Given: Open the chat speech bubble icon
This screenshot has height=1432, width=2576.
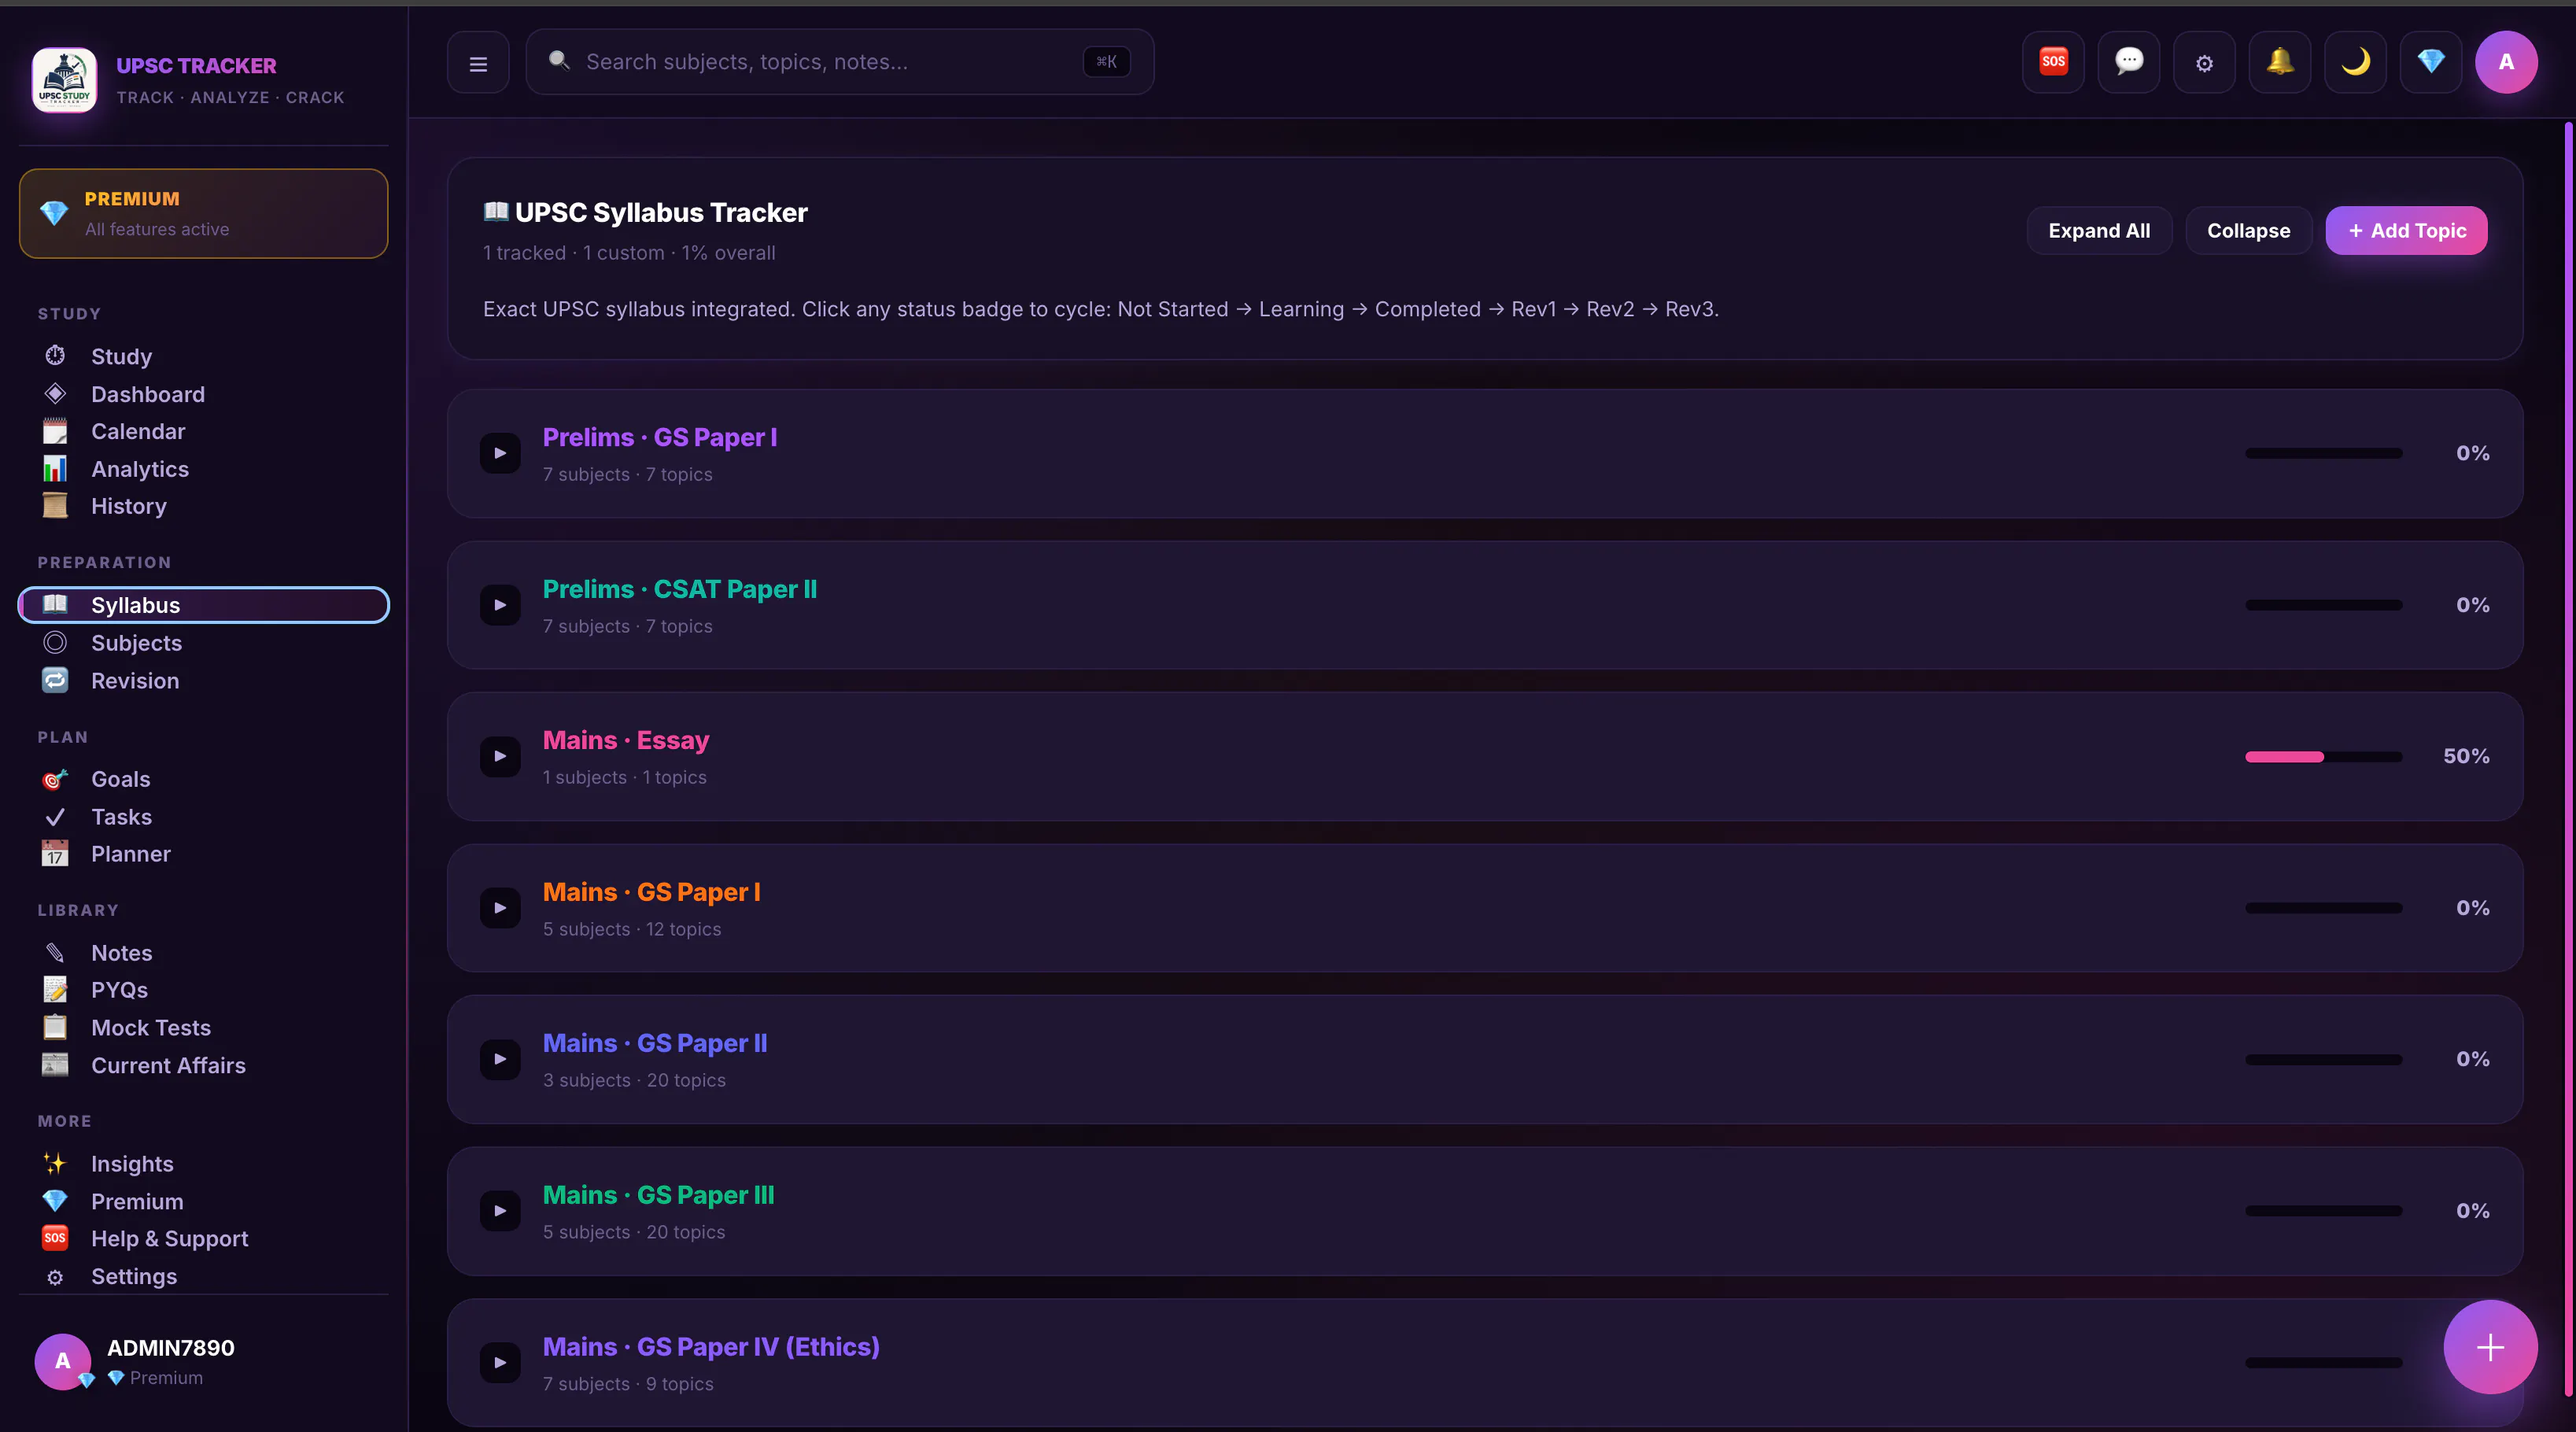Looking at the screenshot, I should point(2129,62).
